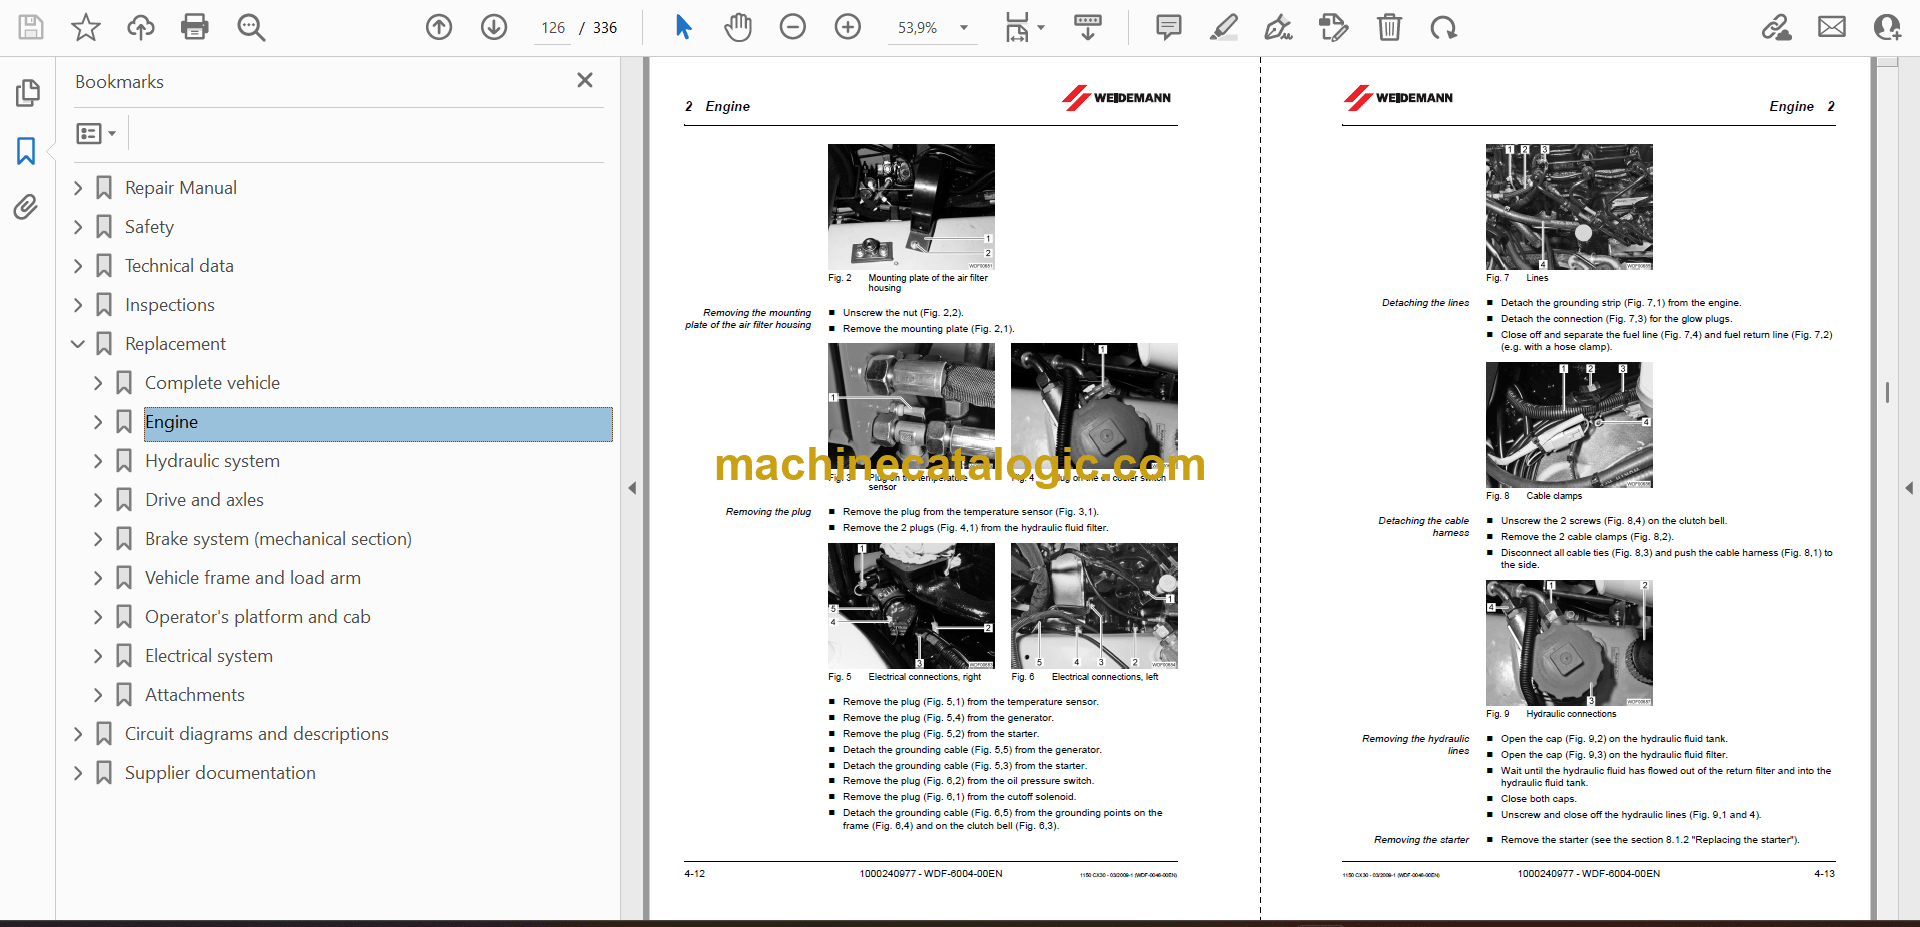This screenshot has height=927, width=1920.
Task: Expand the Engine bookmark
Action: click(98, 422)
